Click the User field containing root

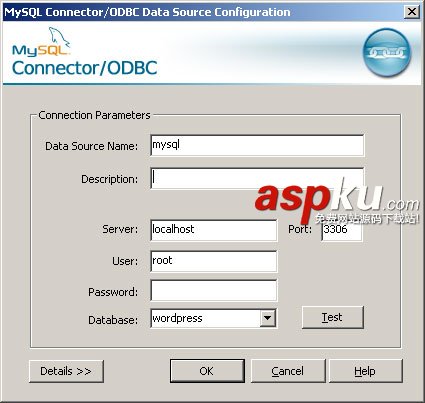214,261
